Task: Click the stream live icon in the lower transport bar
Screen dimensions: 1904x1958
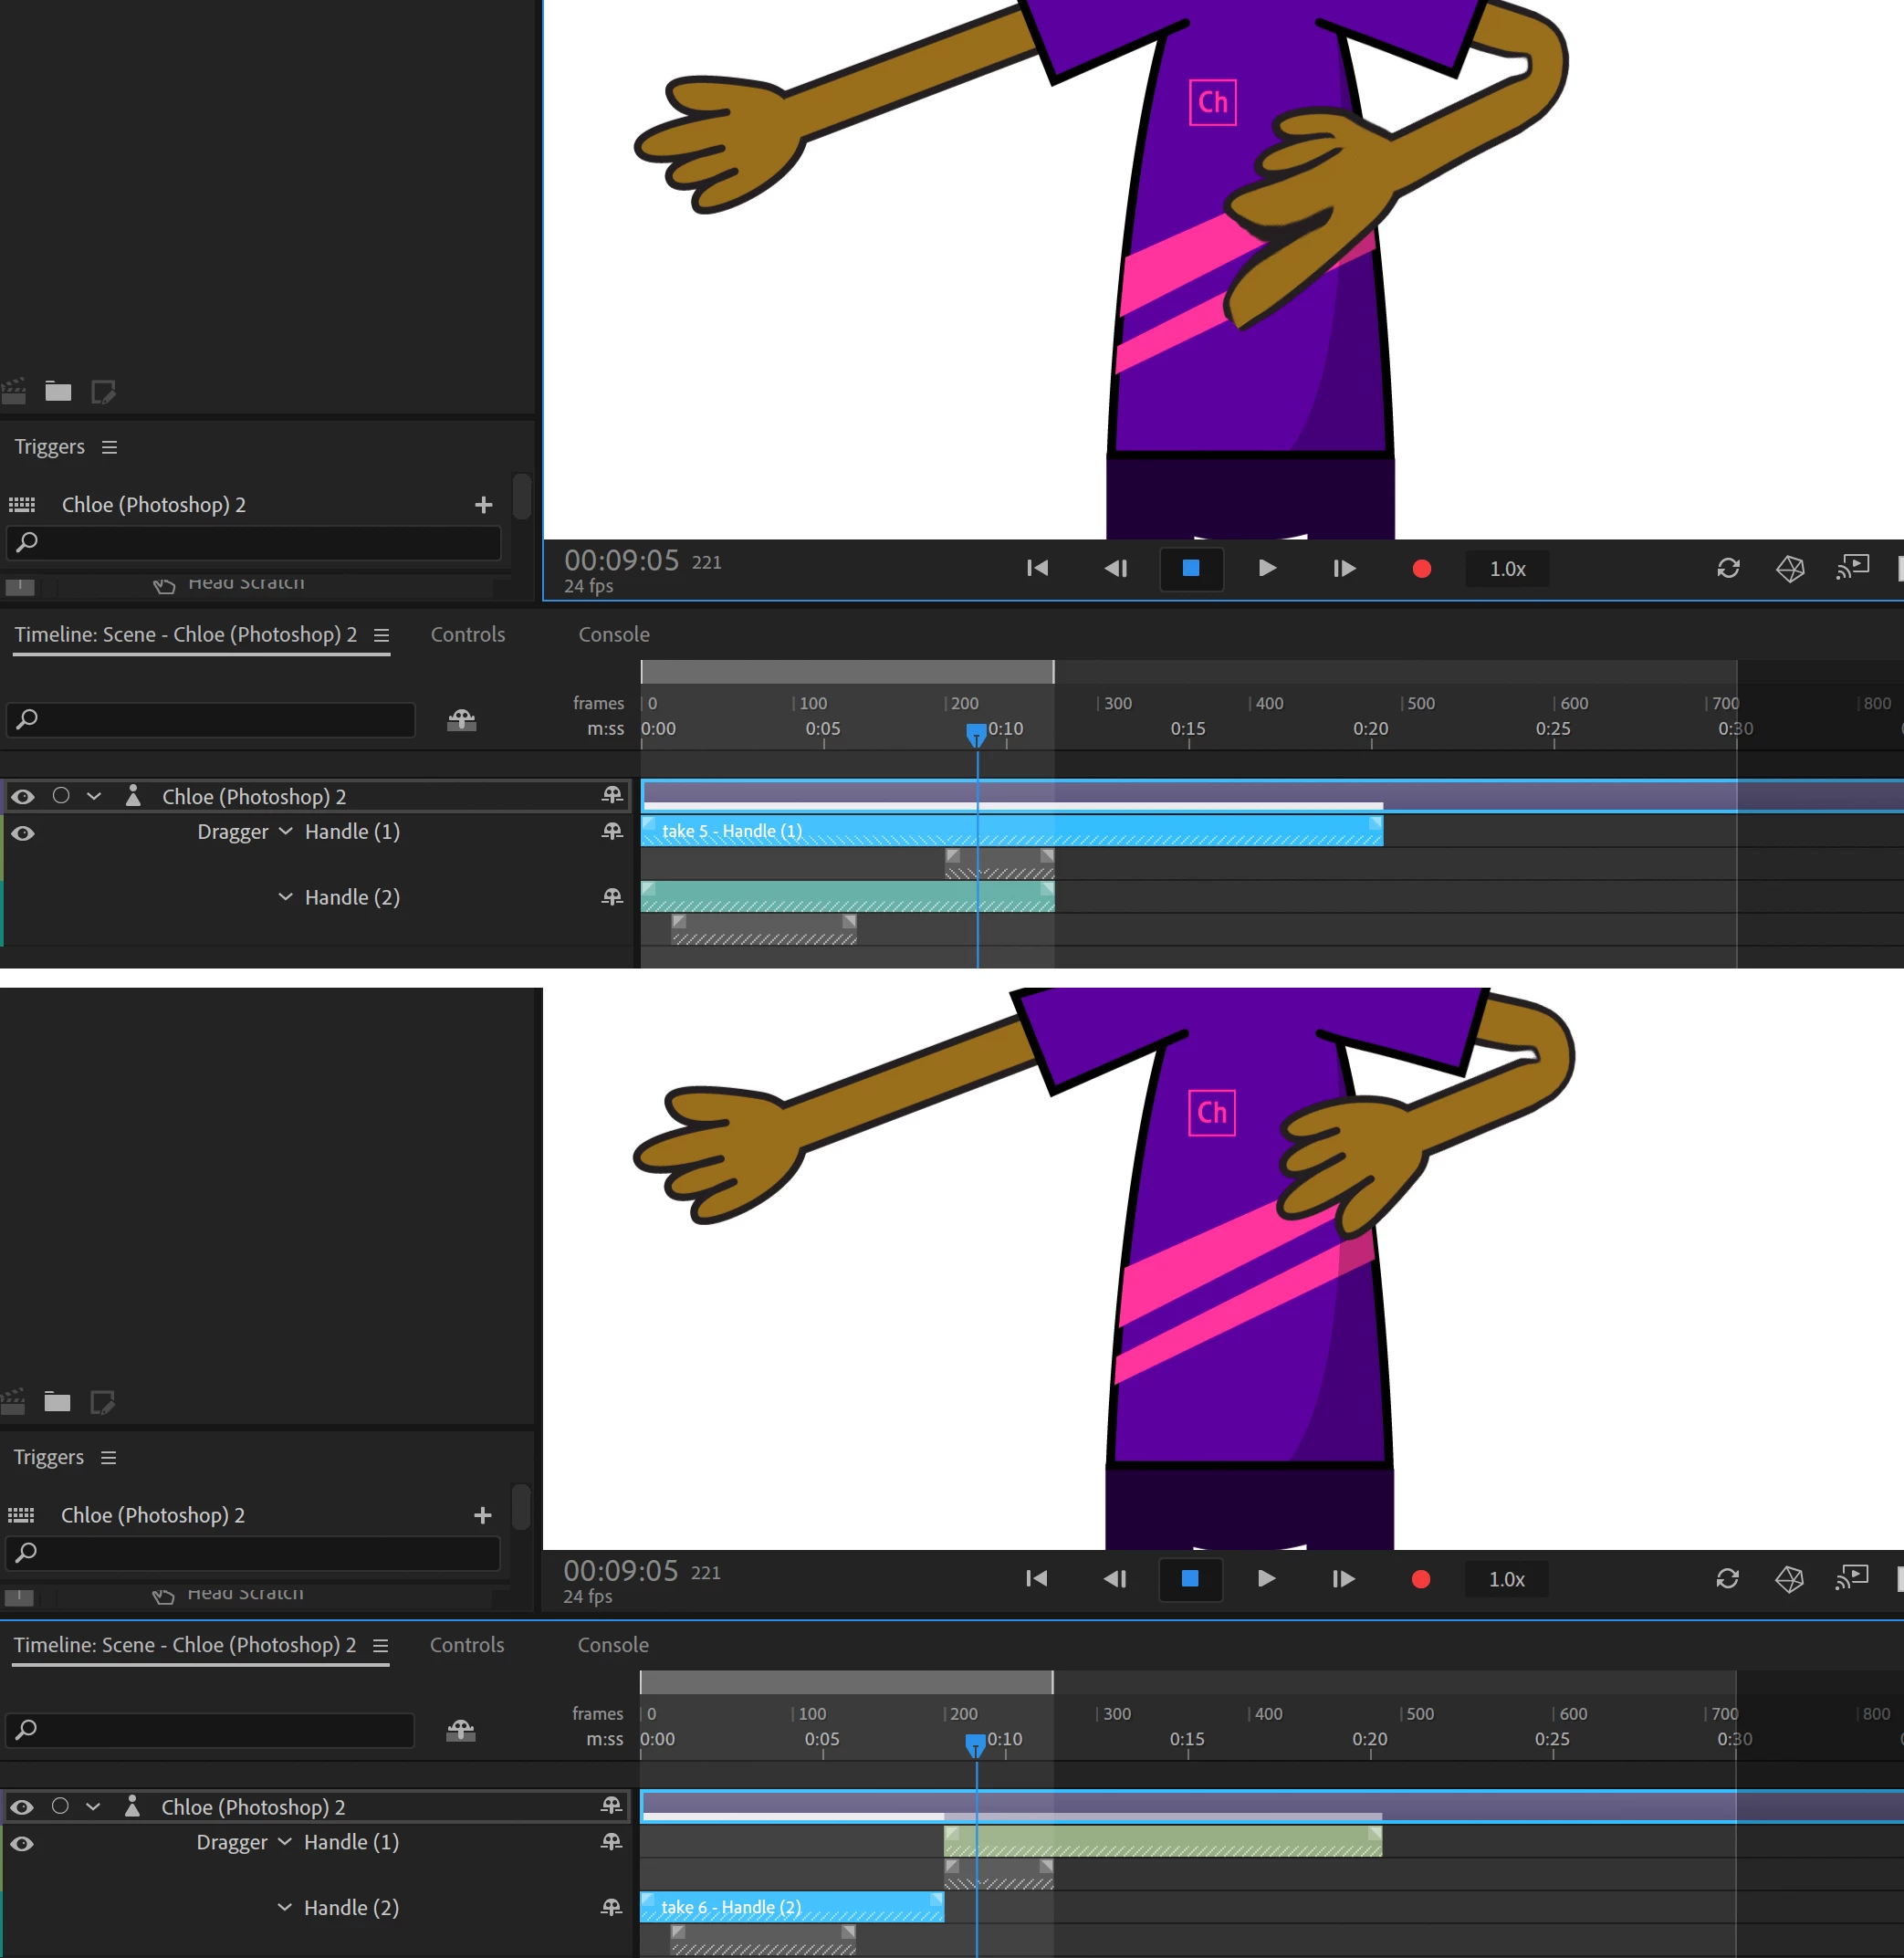Action: coord(1852,1578)
